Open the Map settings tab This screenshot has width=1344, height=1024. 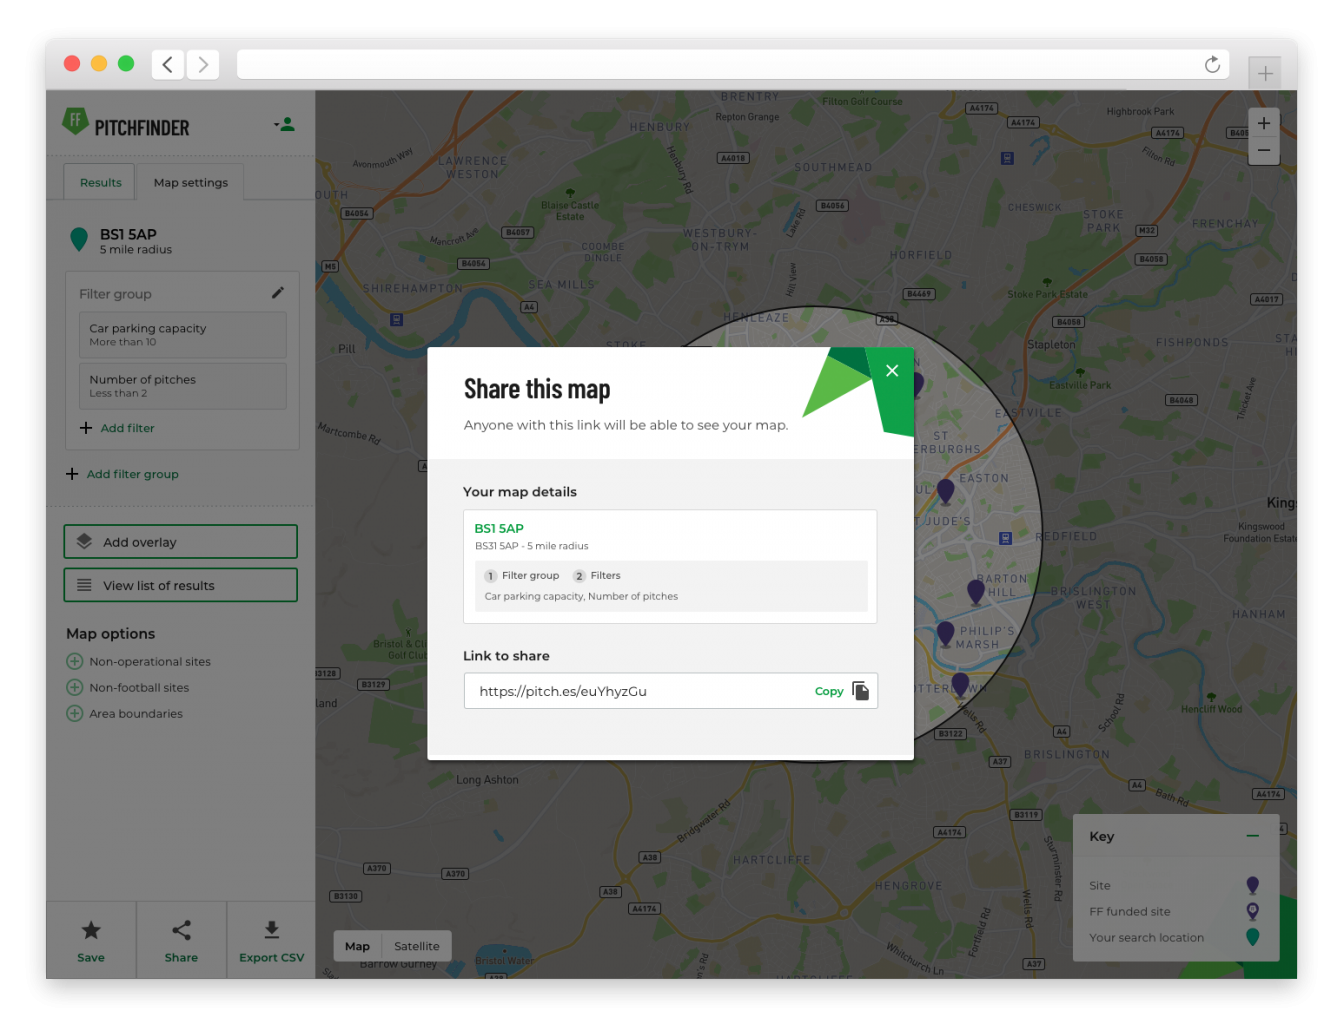point(190,182)
